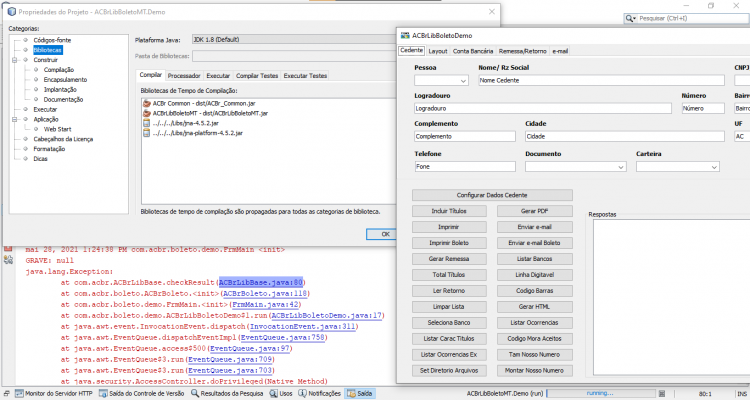Open the Usos panel icon
Image resolution: width=750 pixels, height=400 pixels.
(274, 393)
